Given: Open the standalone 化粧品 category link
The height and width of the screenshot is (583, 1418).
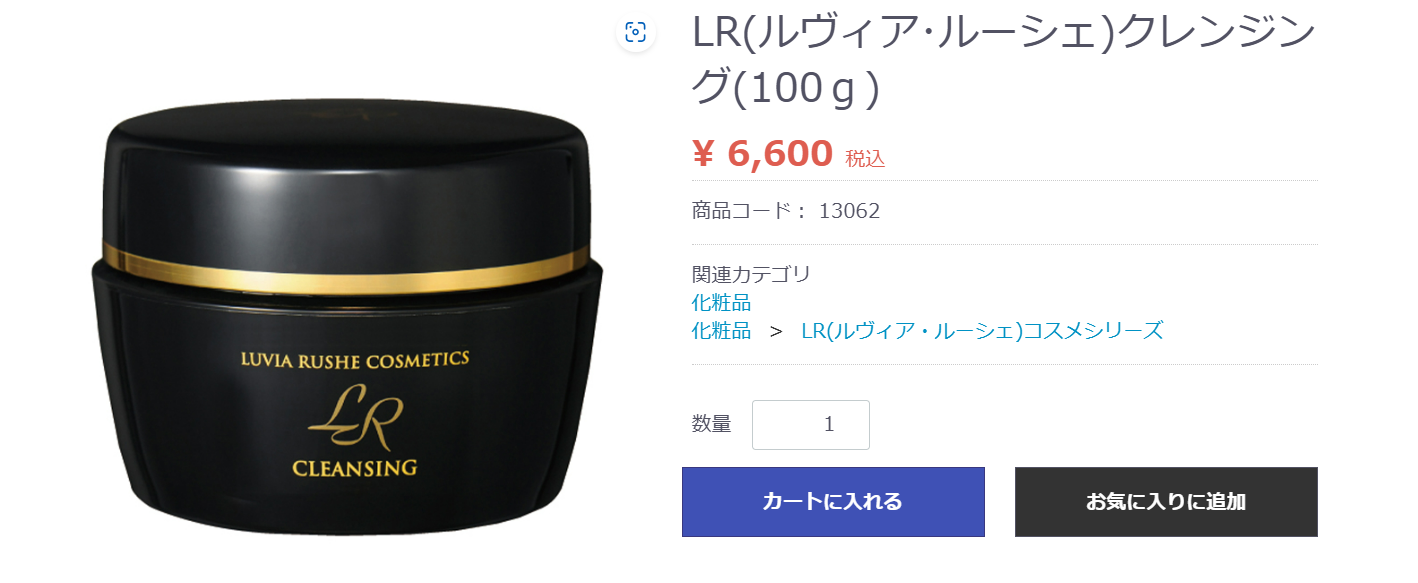Looking at the screenshot, I should tap(721, 302).
